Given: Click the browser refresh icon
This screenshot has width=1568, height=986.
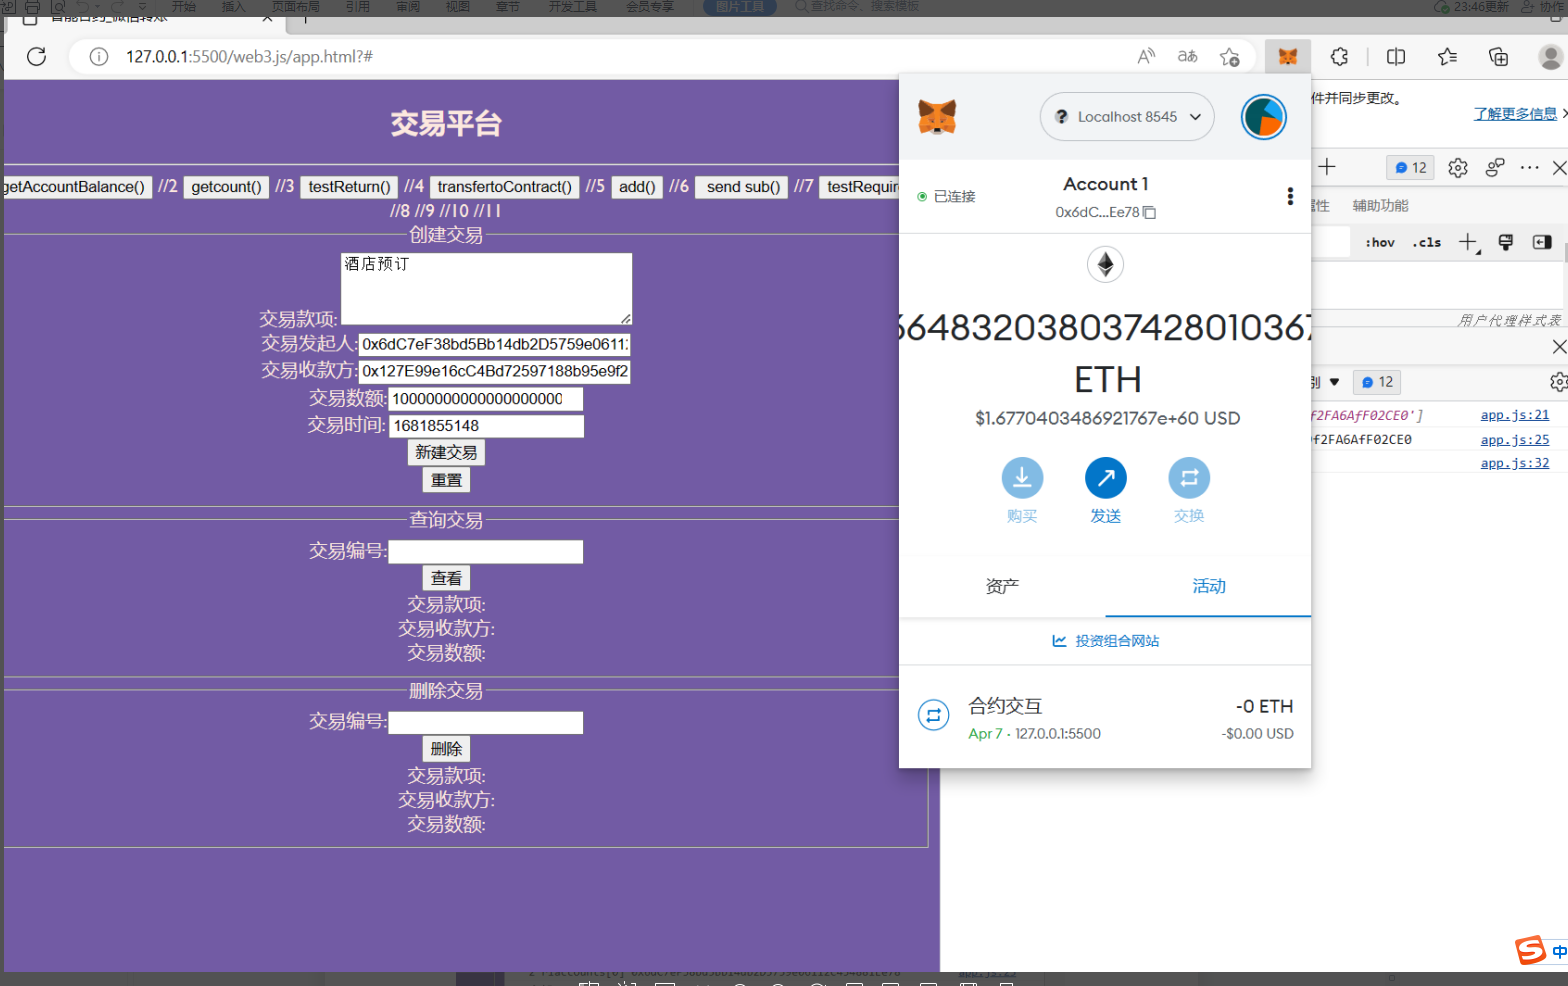Looking at the screenshot, I should (37, 56).
